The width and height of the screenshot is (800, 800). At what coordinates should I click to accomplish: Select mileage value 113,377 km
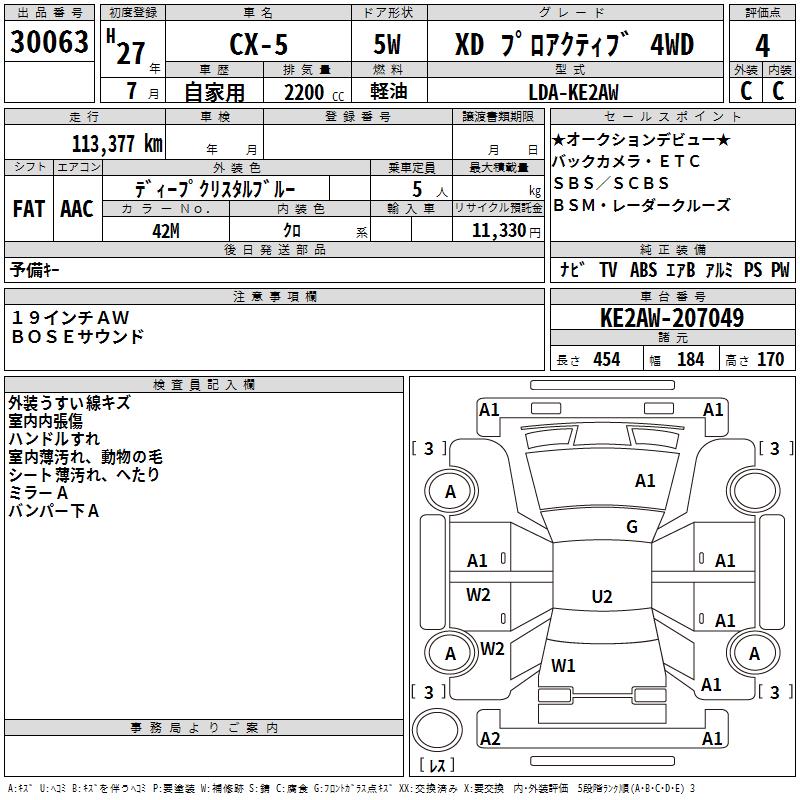pyautogui.click(x=117, y=144)
